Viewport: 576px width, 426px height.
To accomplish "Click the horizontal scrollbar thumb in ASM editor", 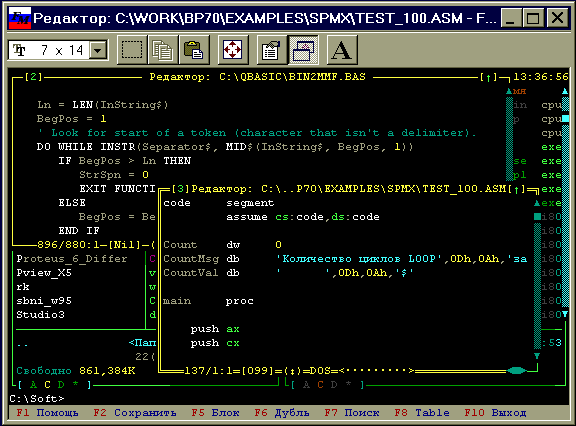I will [516, 371].
